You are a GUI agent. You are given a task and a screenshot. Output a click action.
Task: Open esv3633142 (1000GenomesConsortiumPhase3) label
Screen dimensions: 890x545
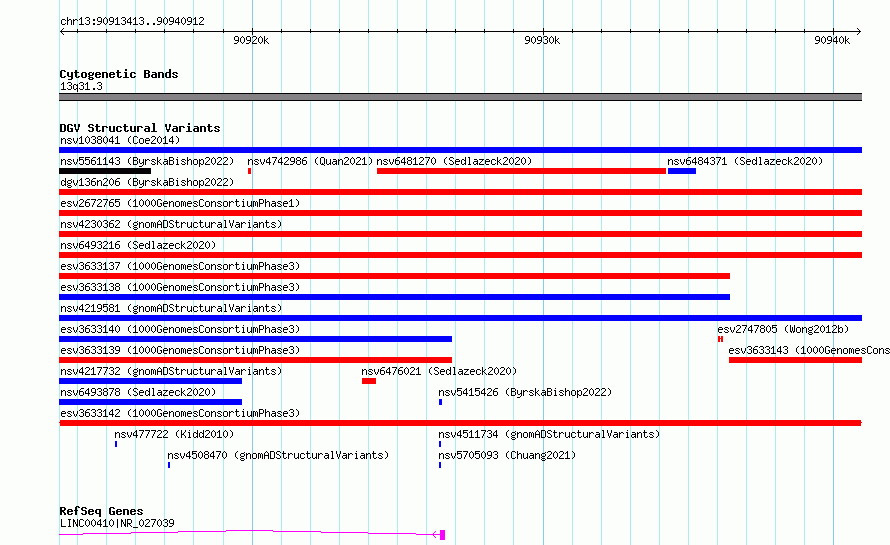(x=180, y=413)
